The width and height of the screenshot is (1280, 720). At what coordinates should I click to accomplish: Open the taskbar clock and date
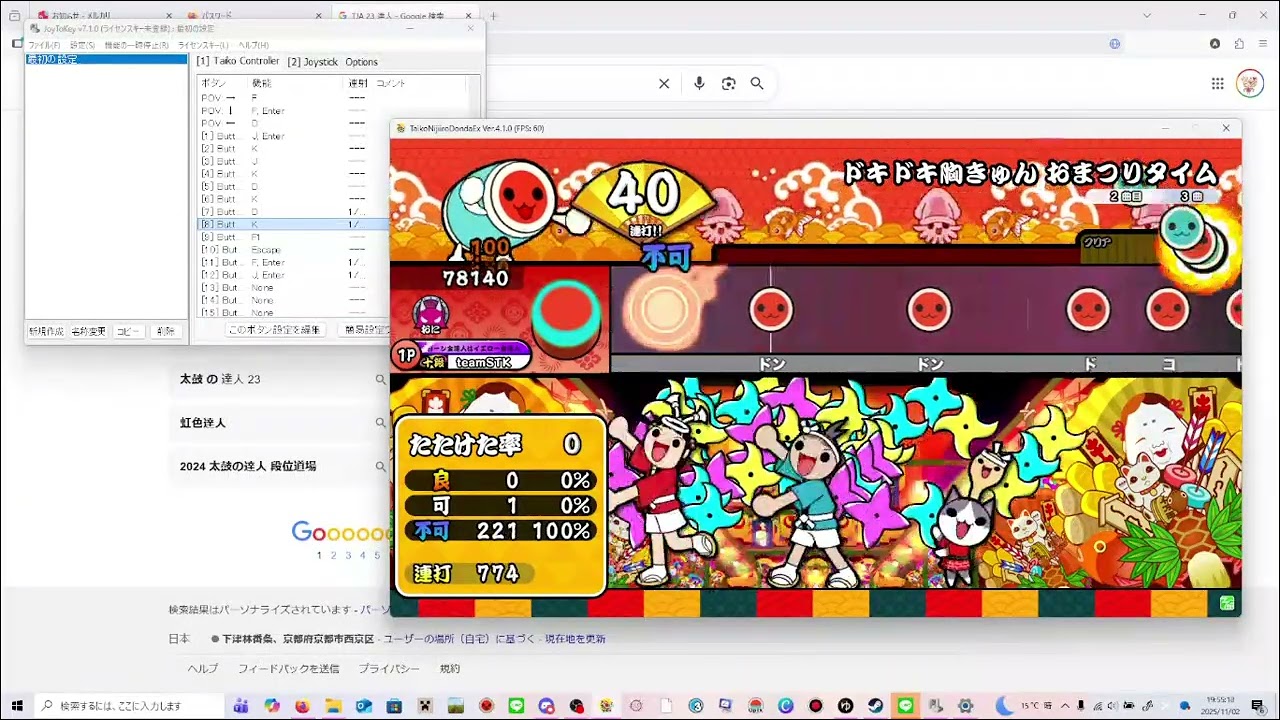[x=1220, y=706]
